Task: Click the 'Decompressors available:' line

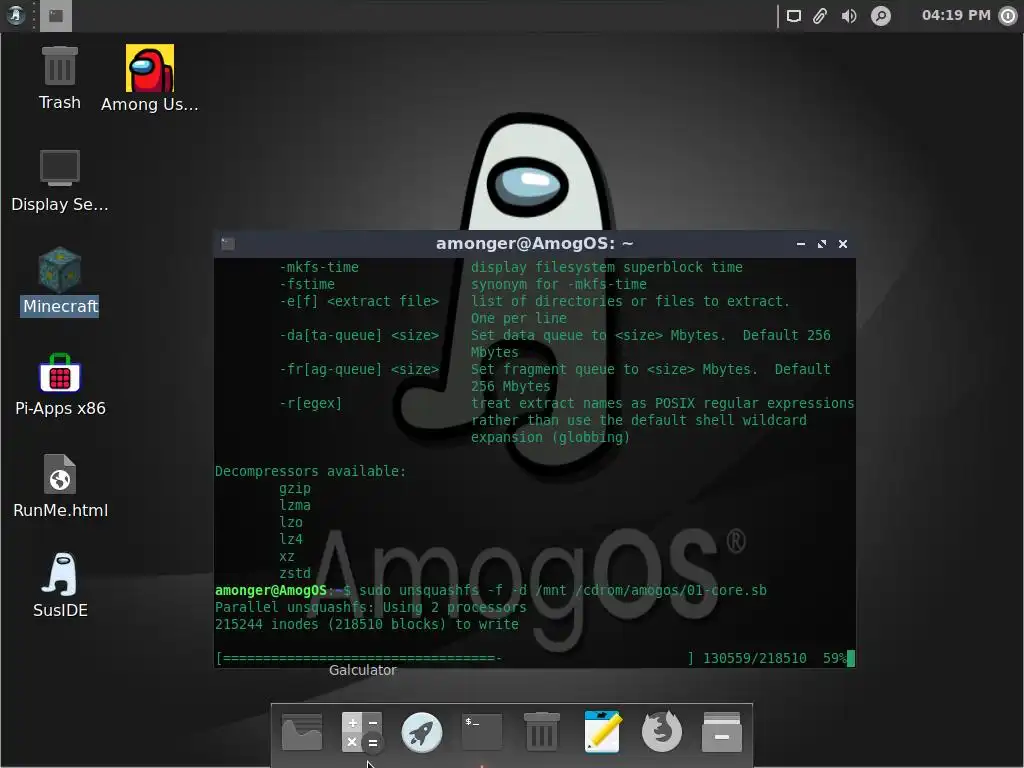Action: pyautogui.click(x=310, y=472)
